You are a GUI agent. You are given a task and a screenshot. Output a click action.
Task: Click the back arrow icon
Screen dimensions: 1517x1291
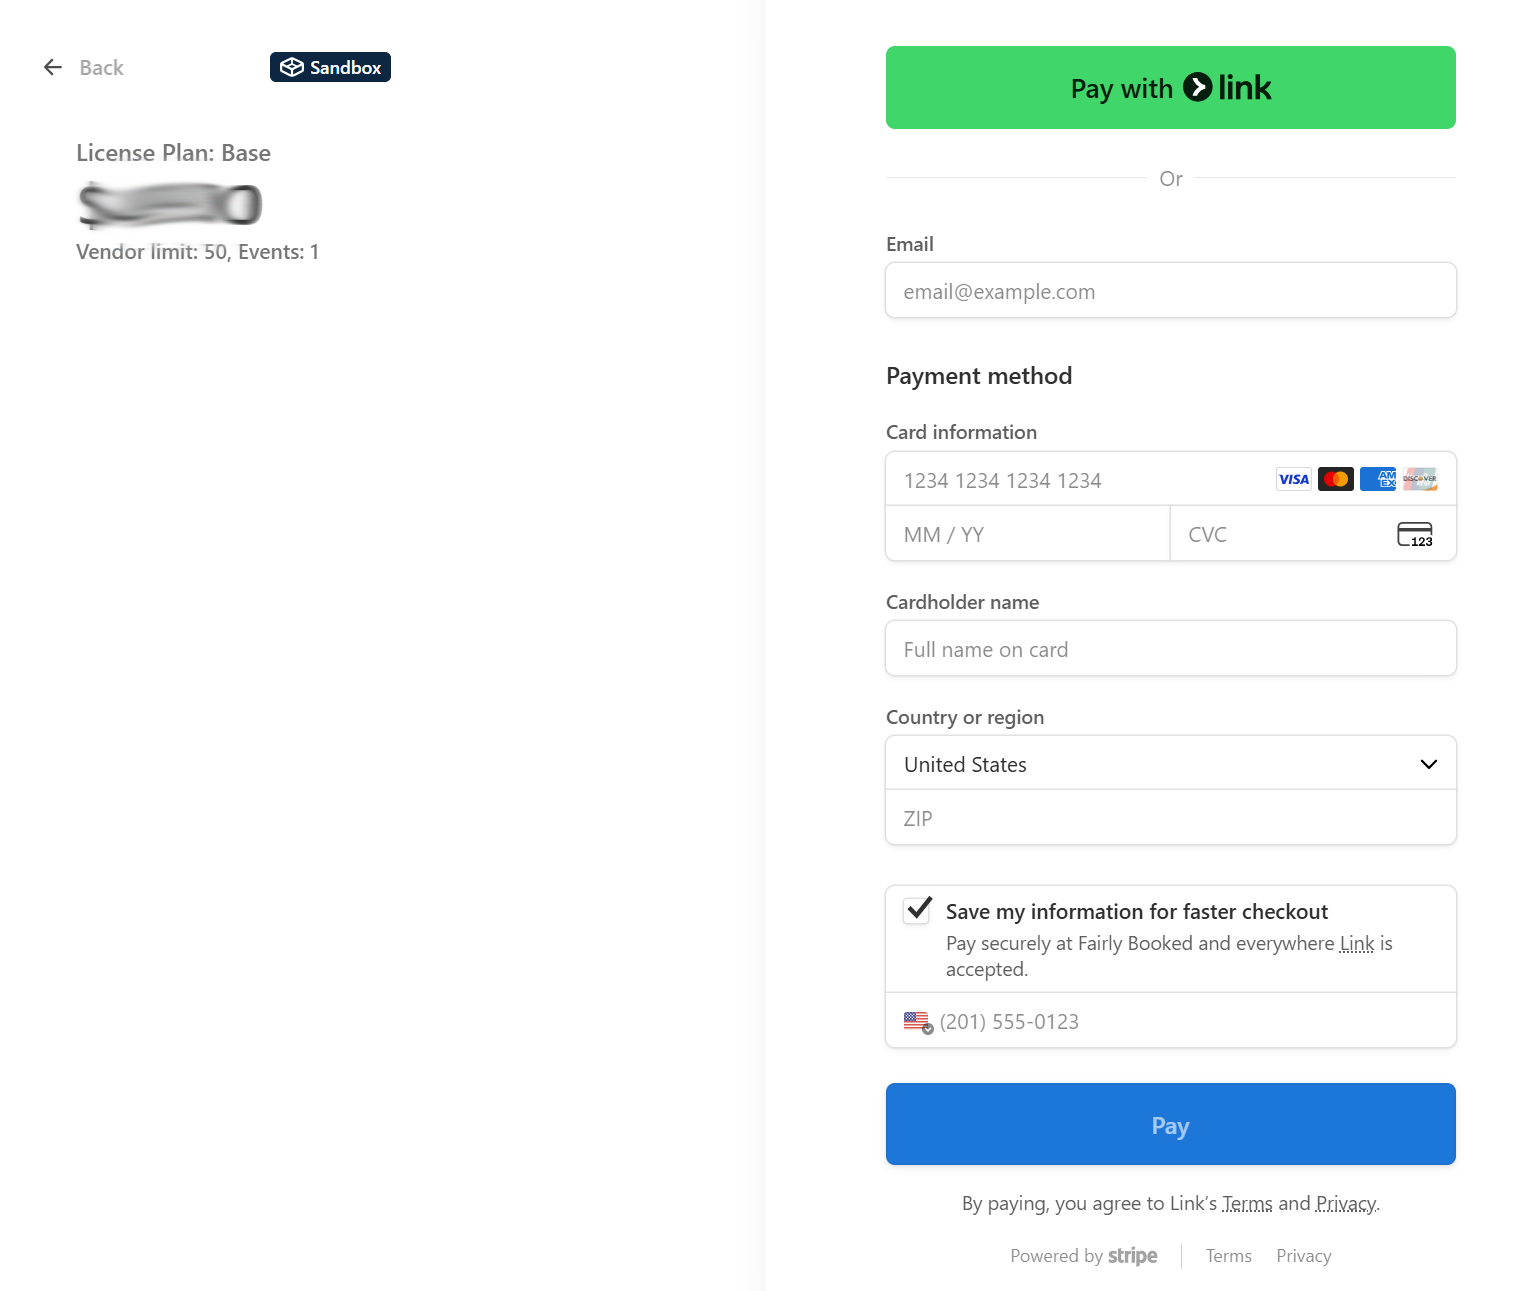coord(53,67)
